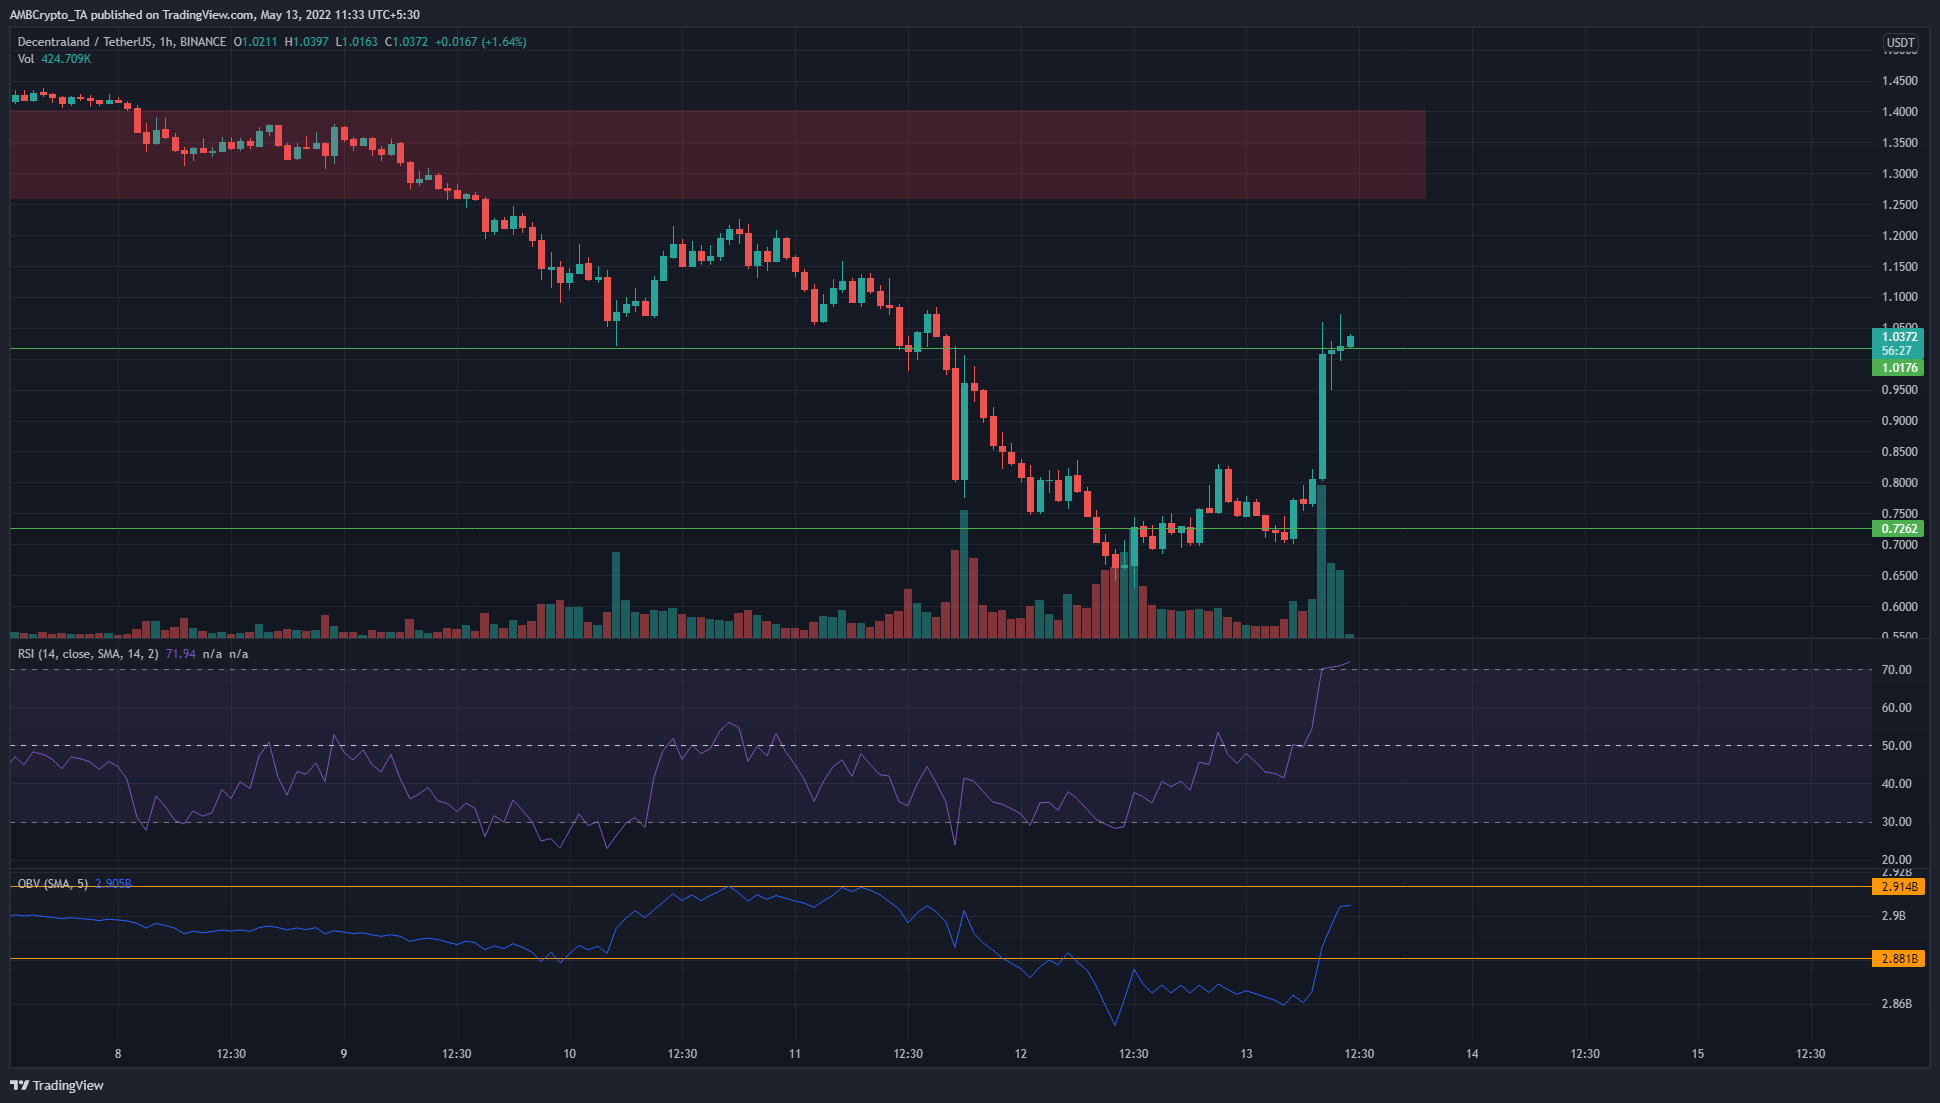The width and height of the screenshot is (1940, 1103).
Task: Click the orange 2.881B OBV level label
Action: pyautogui.click(x=1899, y=959)
